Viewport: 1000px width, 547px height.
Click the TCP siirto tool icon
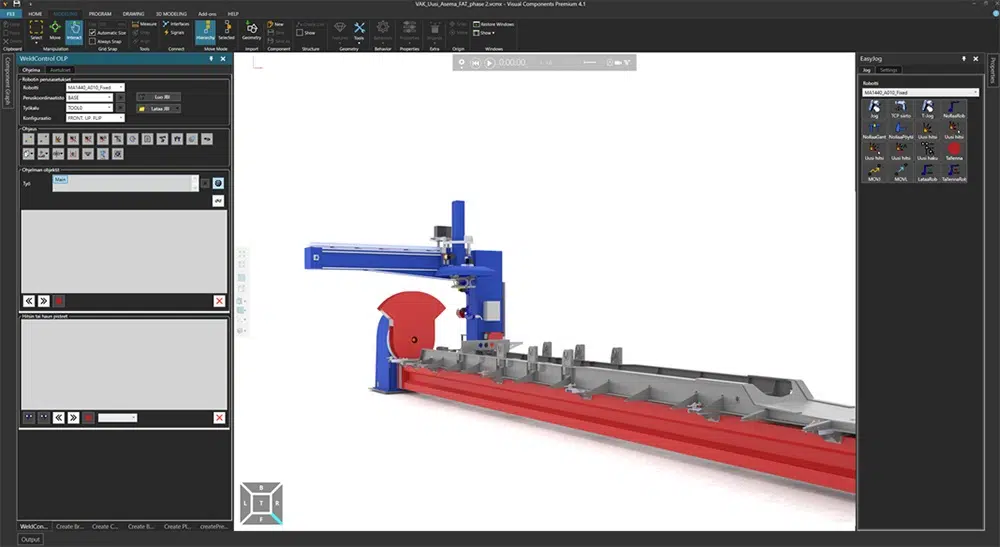coord(900,110)
